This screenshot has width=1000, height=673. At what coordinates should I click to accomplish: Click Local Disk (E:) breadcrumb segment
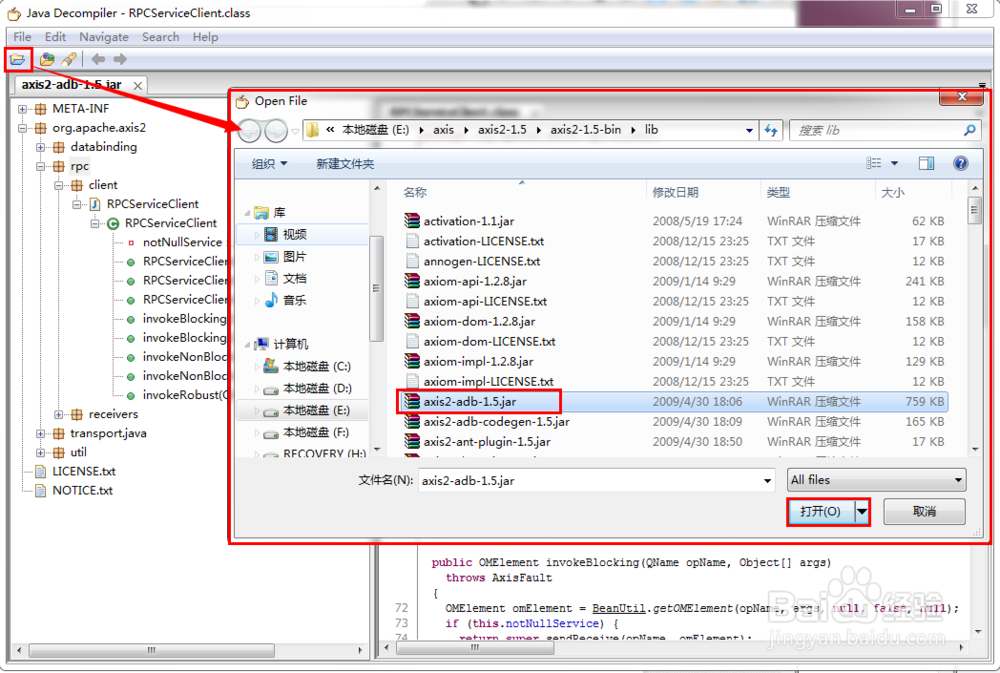[376, 130]
